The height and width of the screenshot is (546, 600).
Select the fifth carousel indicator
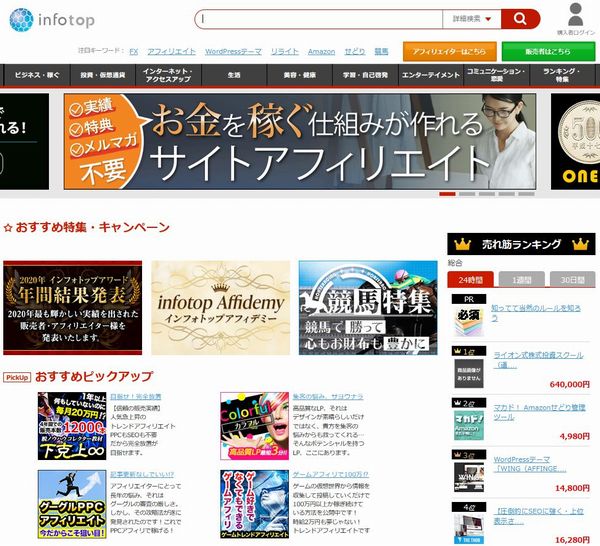tap(527, 194)
